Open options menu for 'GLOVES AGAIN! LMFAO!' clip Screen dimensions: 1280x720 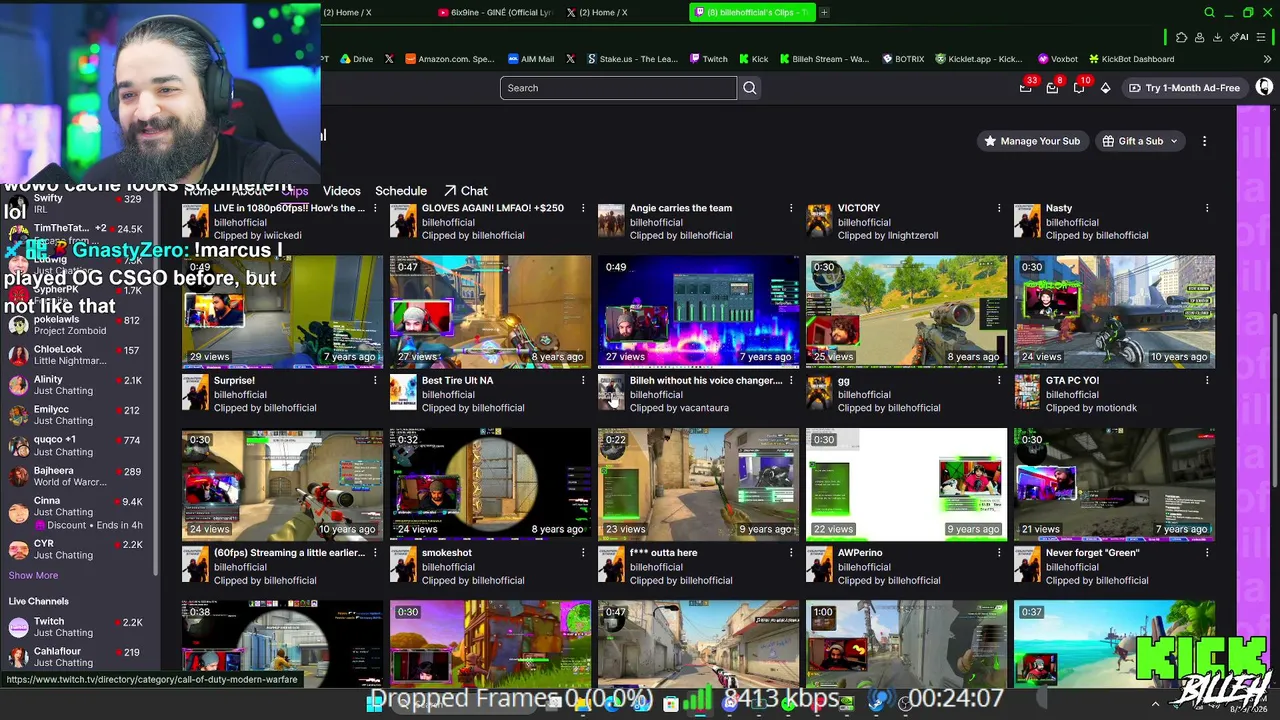(583, 208)
